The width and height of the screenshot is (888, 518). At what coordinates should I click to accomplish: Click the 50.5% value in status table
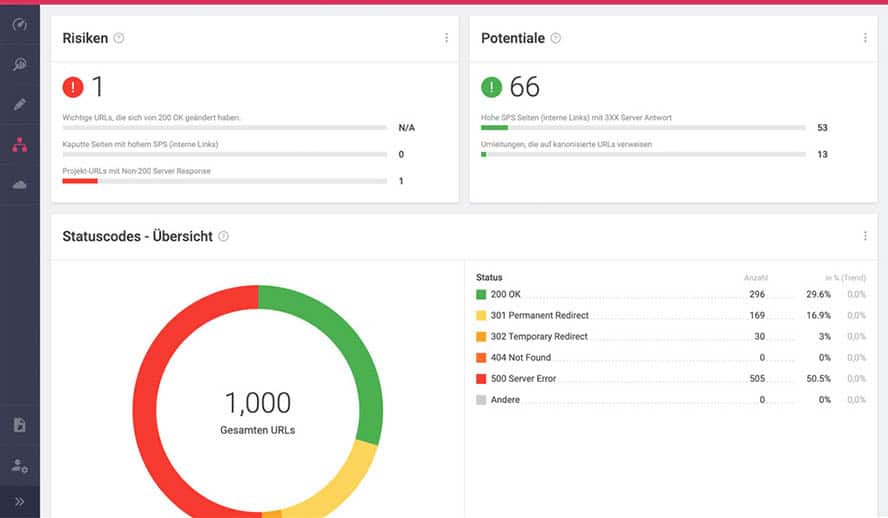tap(818, 379)
